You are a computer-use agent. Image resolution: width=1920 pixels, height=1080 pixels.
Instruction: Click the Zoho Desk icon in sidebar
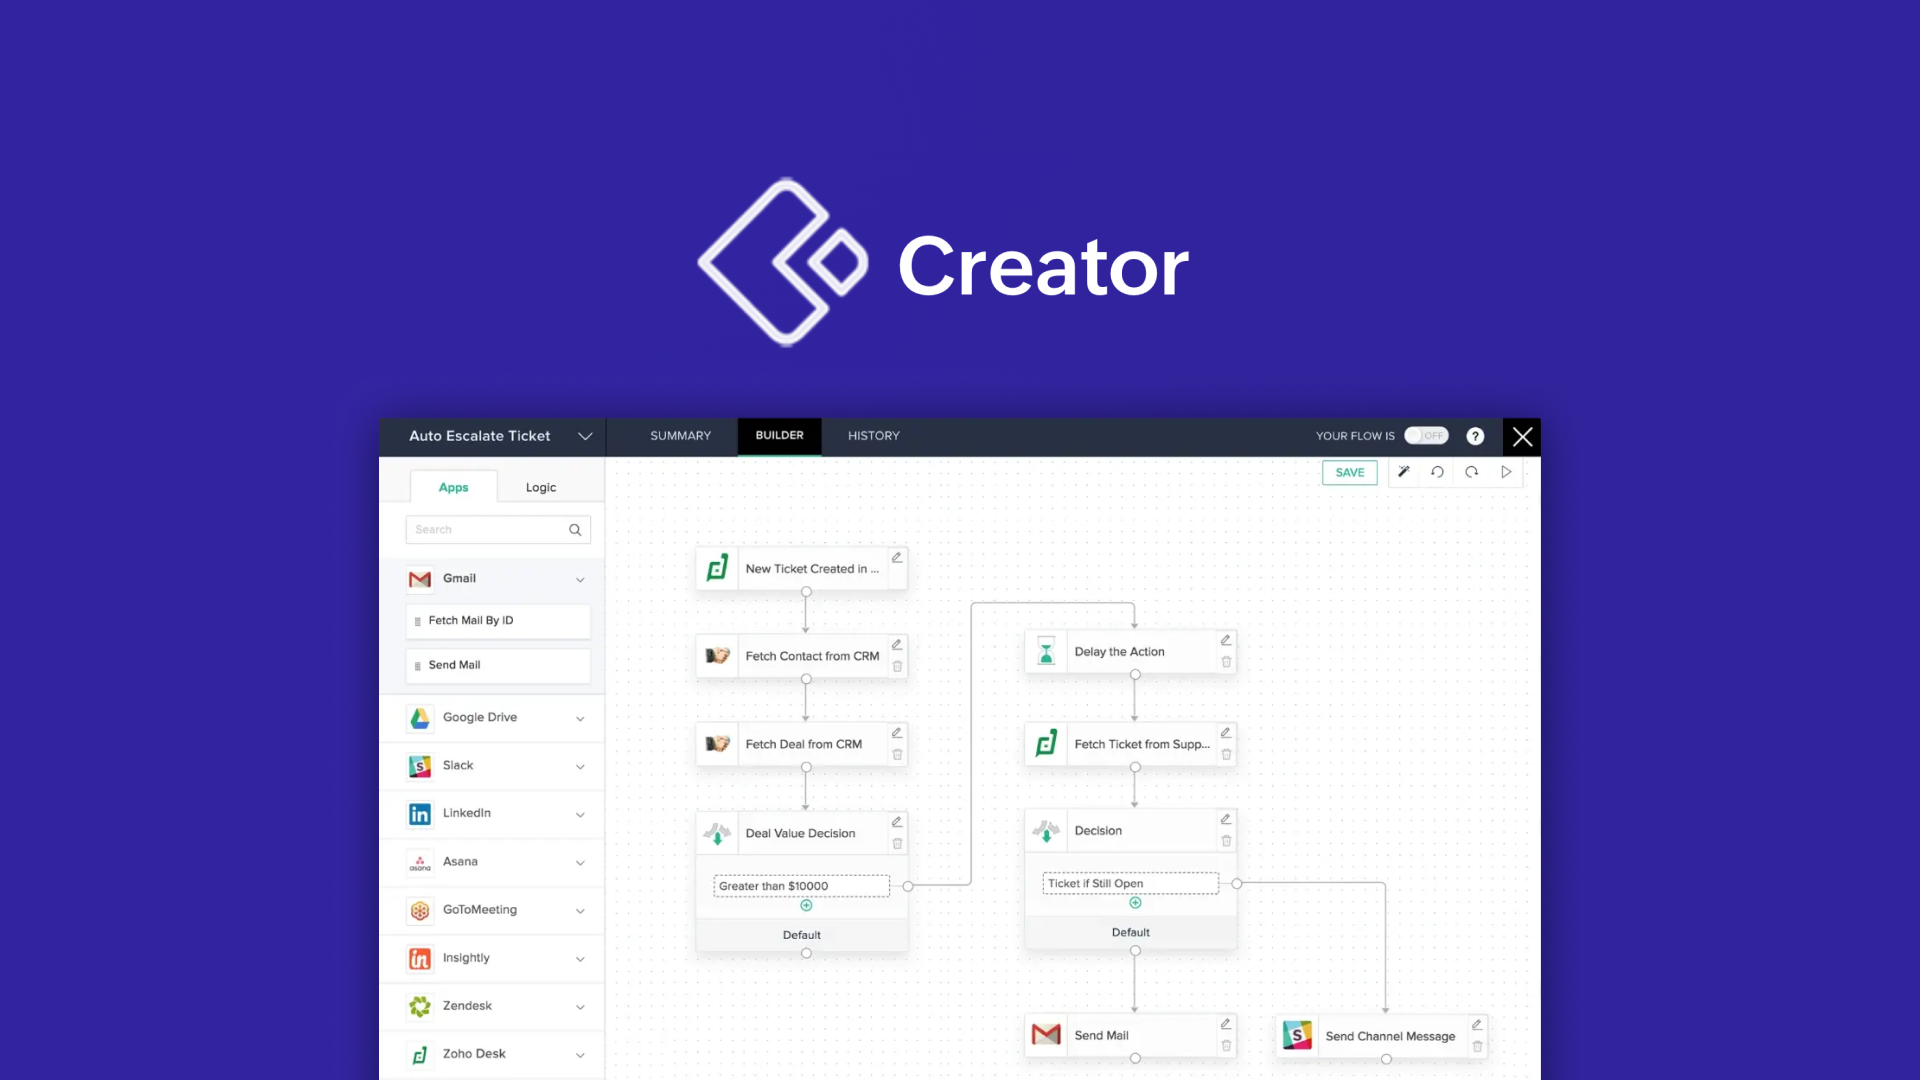421,1052
